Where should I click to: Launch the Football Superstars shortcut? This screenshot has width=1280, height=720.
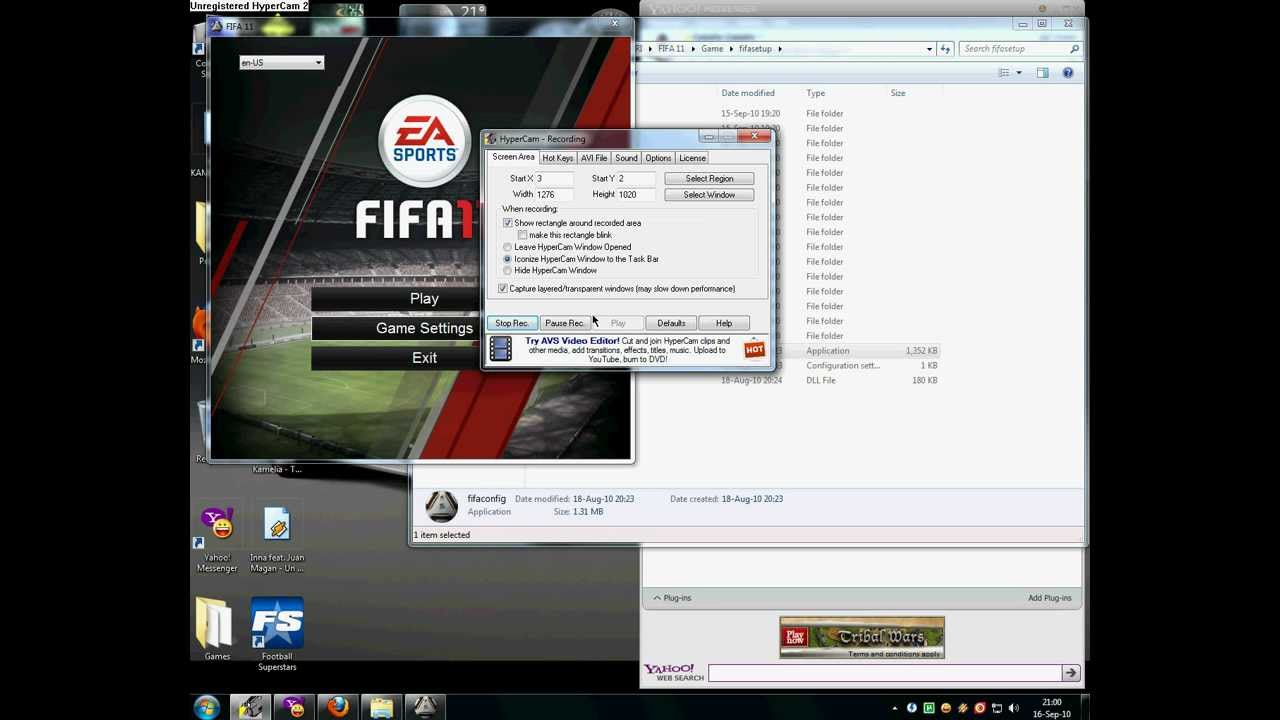[277, 634]
